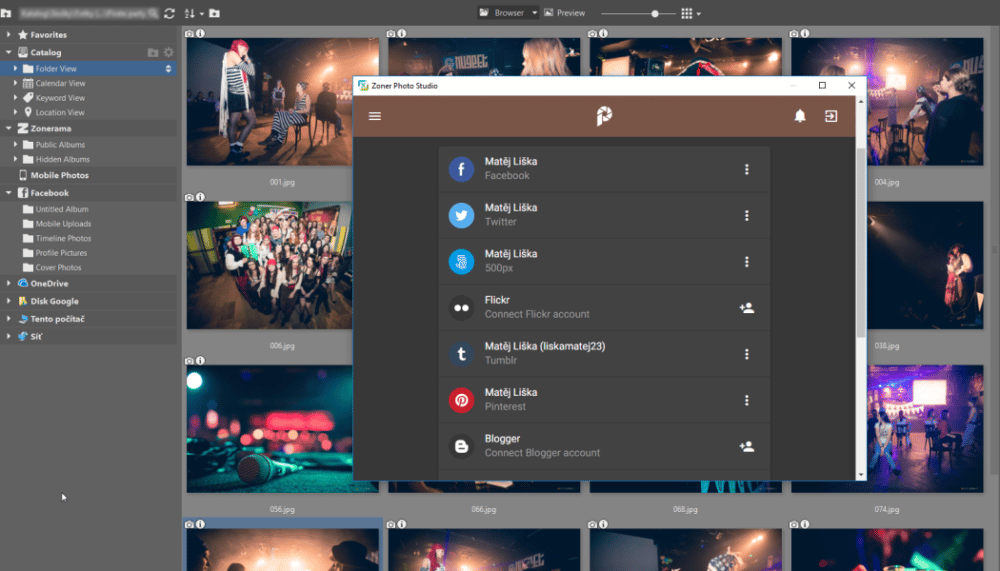Click the folder-up icon at far left of toolbar
Viewport: 1000px width, 571px height.
[6, 13]
